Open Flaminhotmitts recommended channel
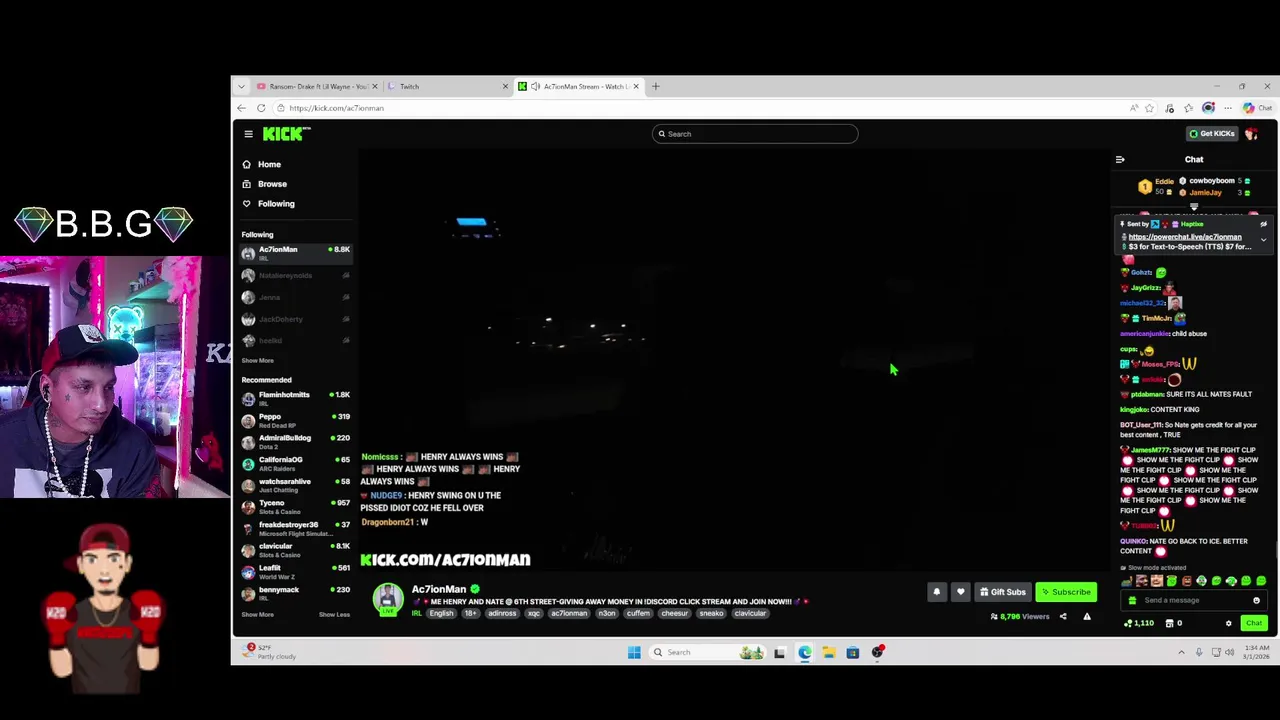Viewport: 1280px width, 720px height. point(294,398)
